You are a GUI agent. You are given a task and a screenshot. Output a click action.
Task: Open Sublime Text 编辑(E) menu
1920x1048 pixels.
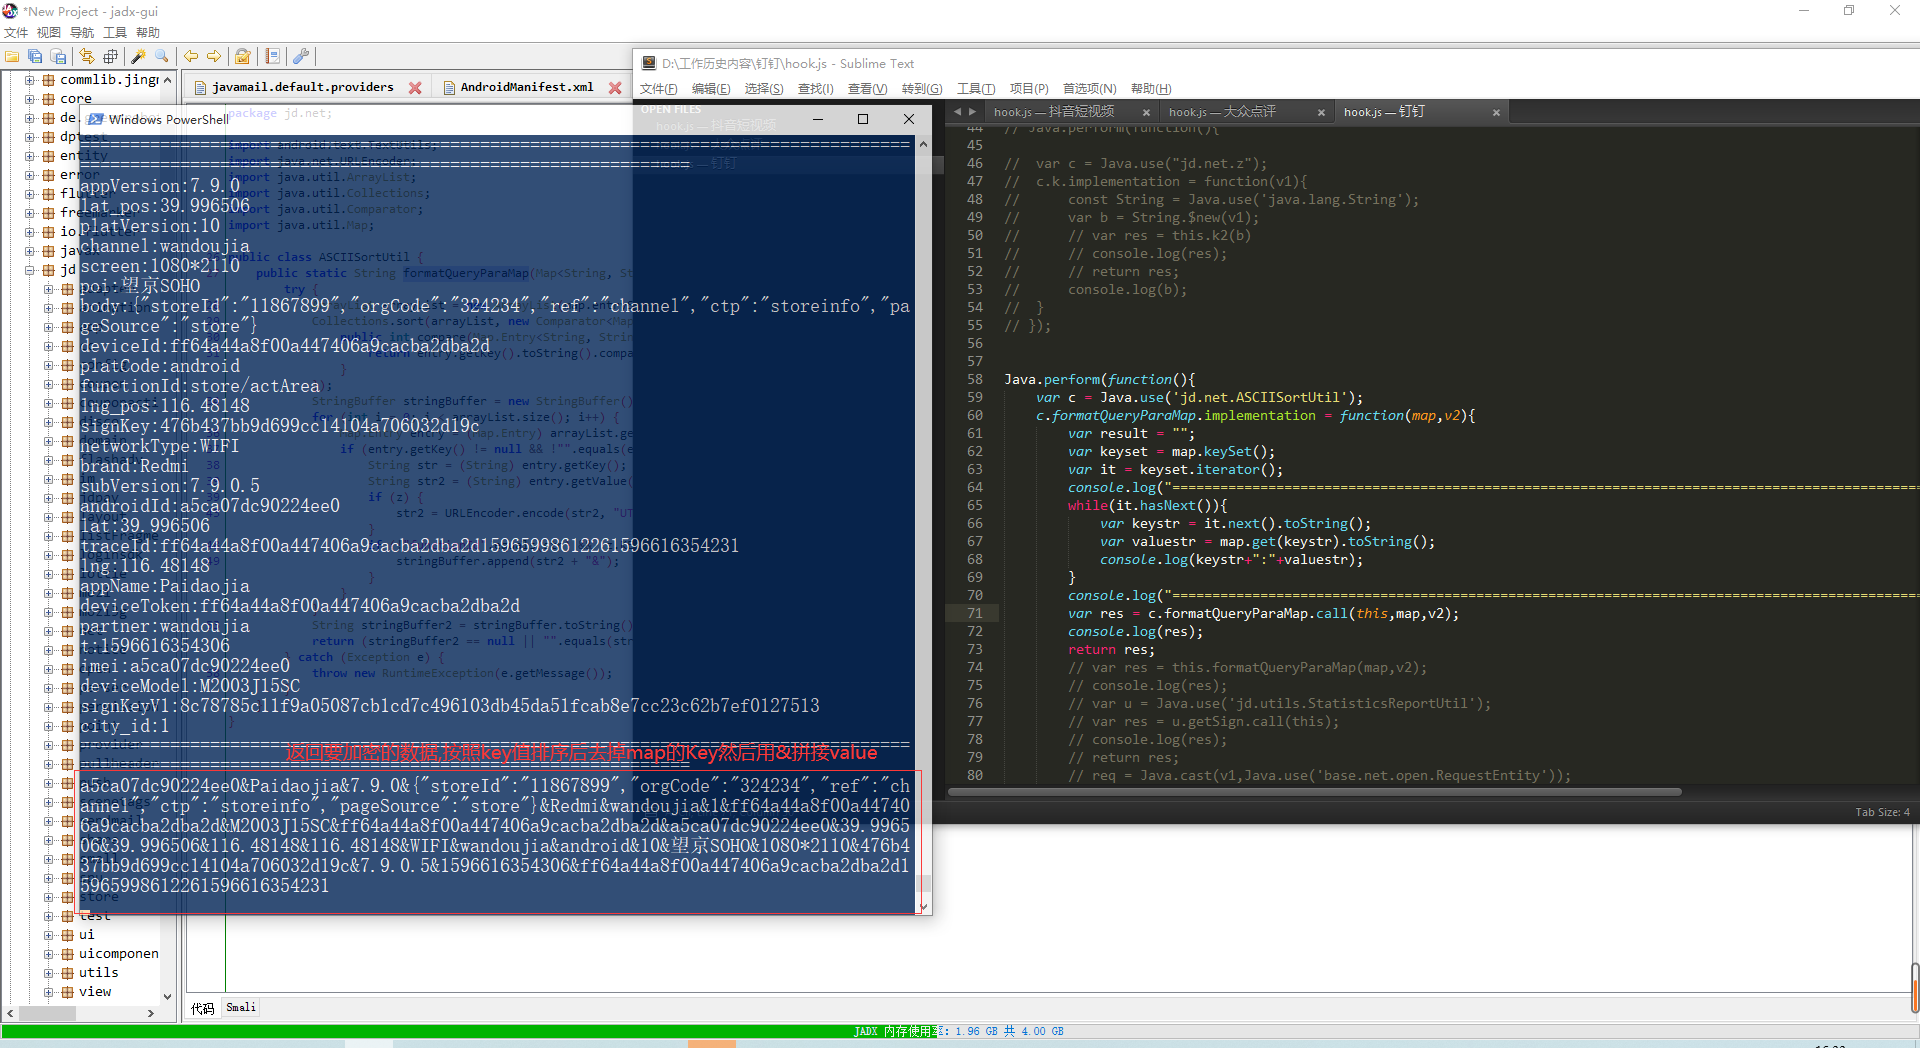point(711,89)
